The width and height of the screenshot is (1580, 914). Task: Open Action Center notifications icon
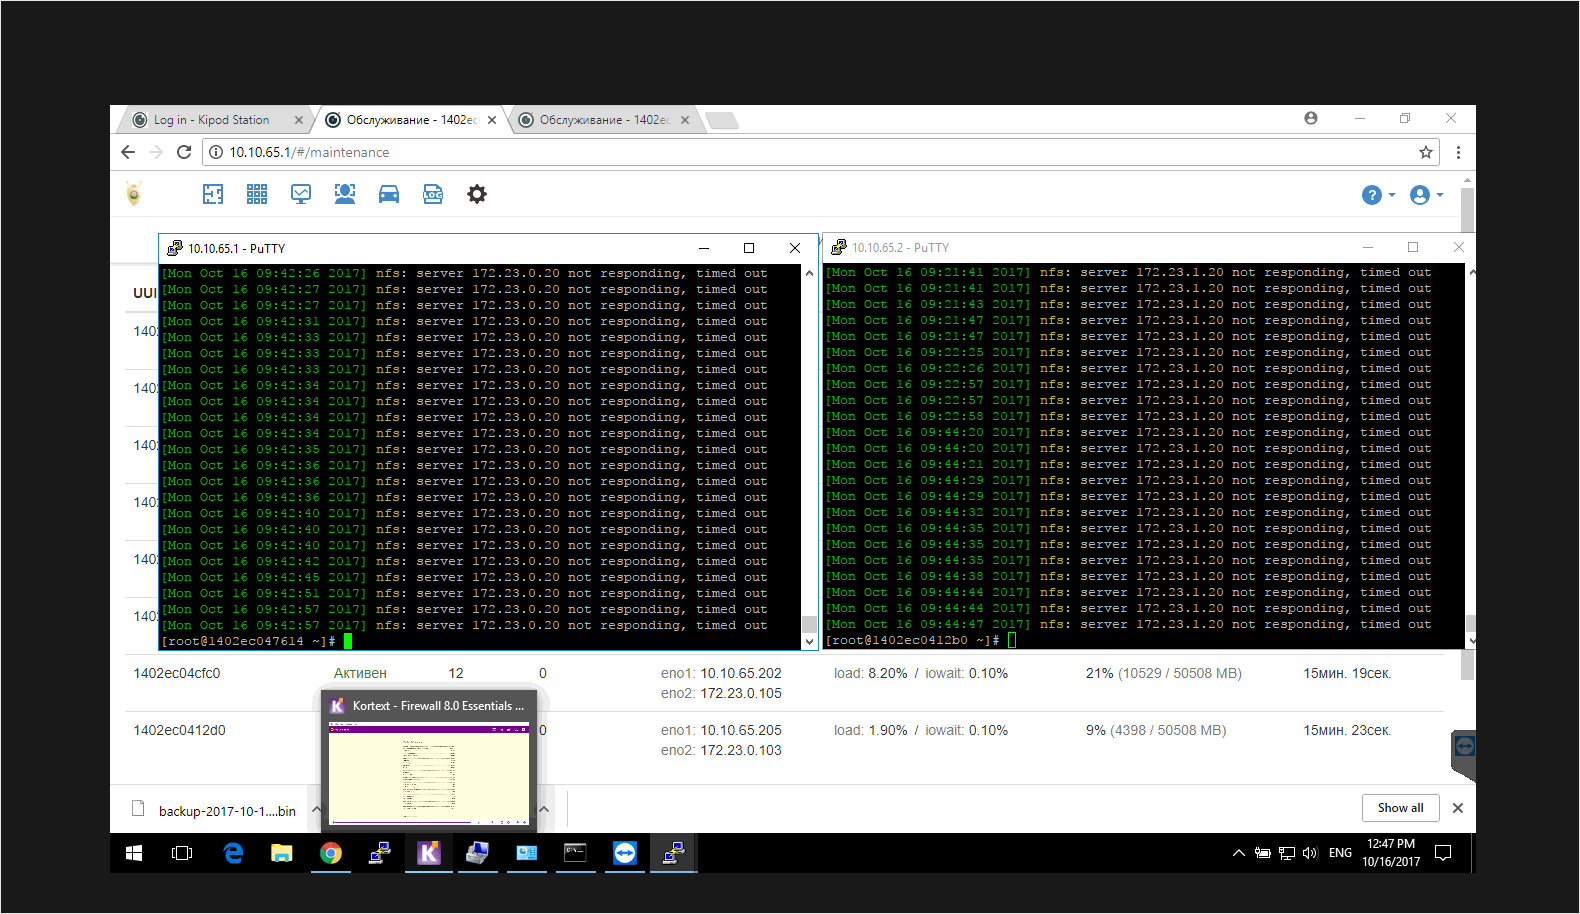pos(1443,853)
